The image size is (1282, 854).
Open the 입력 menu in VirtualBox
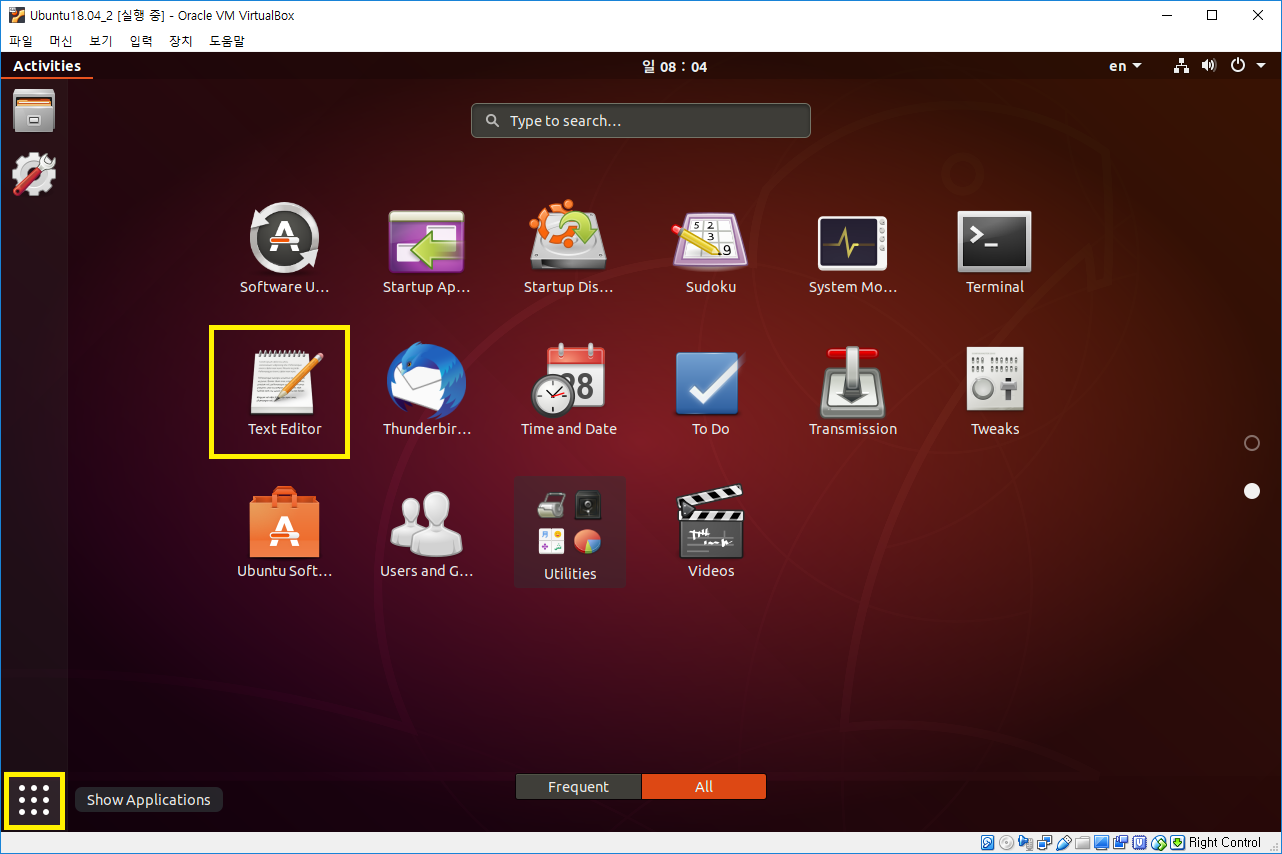[x=141, y=41]
